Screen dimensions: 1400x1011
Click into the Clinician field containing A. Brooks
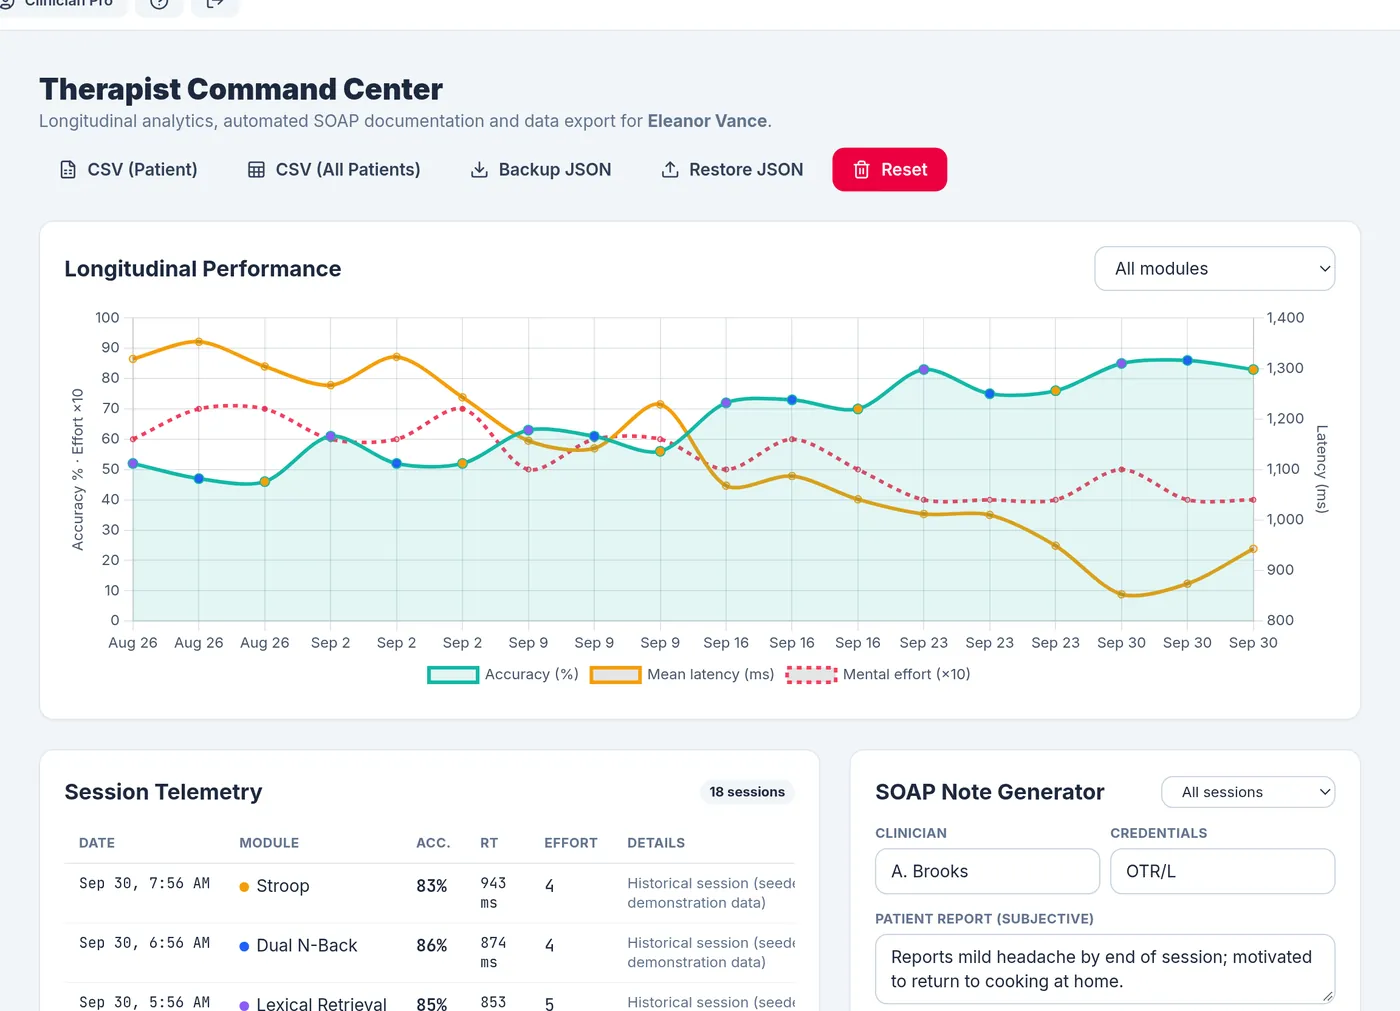coord(988,872)
